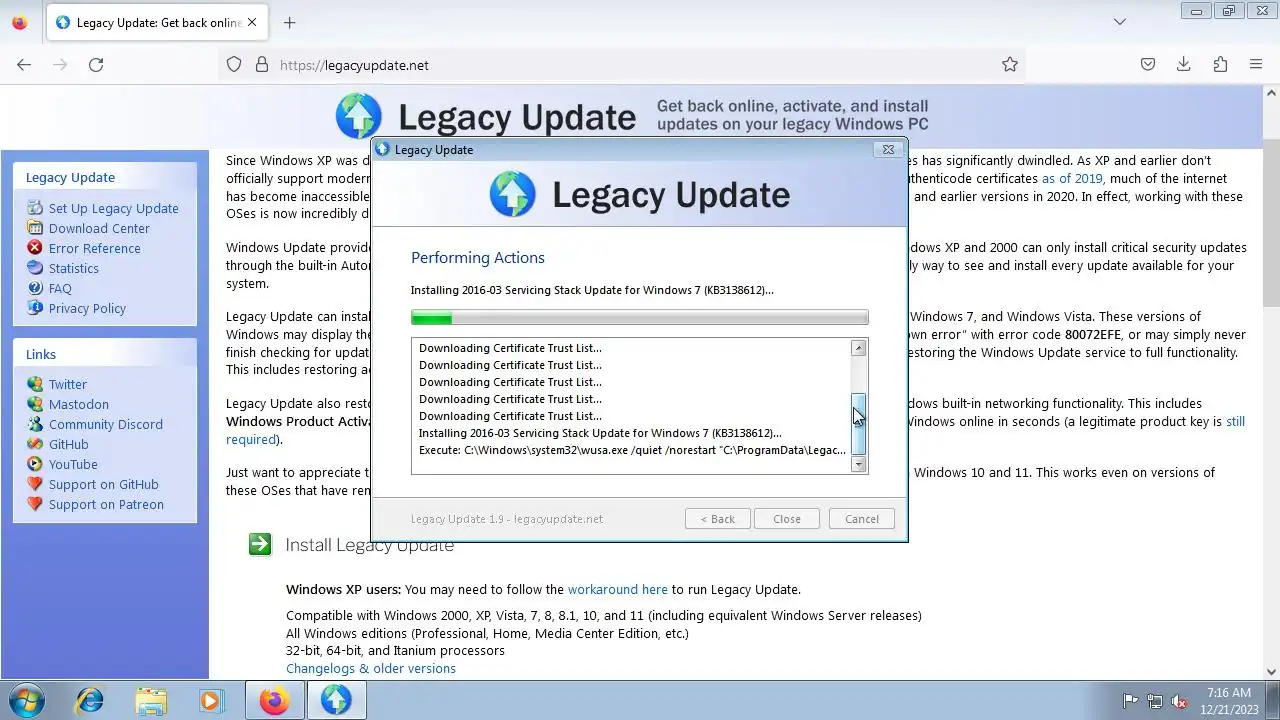This screenshot has width=1280, height=720.
Task: Select the Legacy Update: Get back online tab
Action: click(x=157, y=22)
